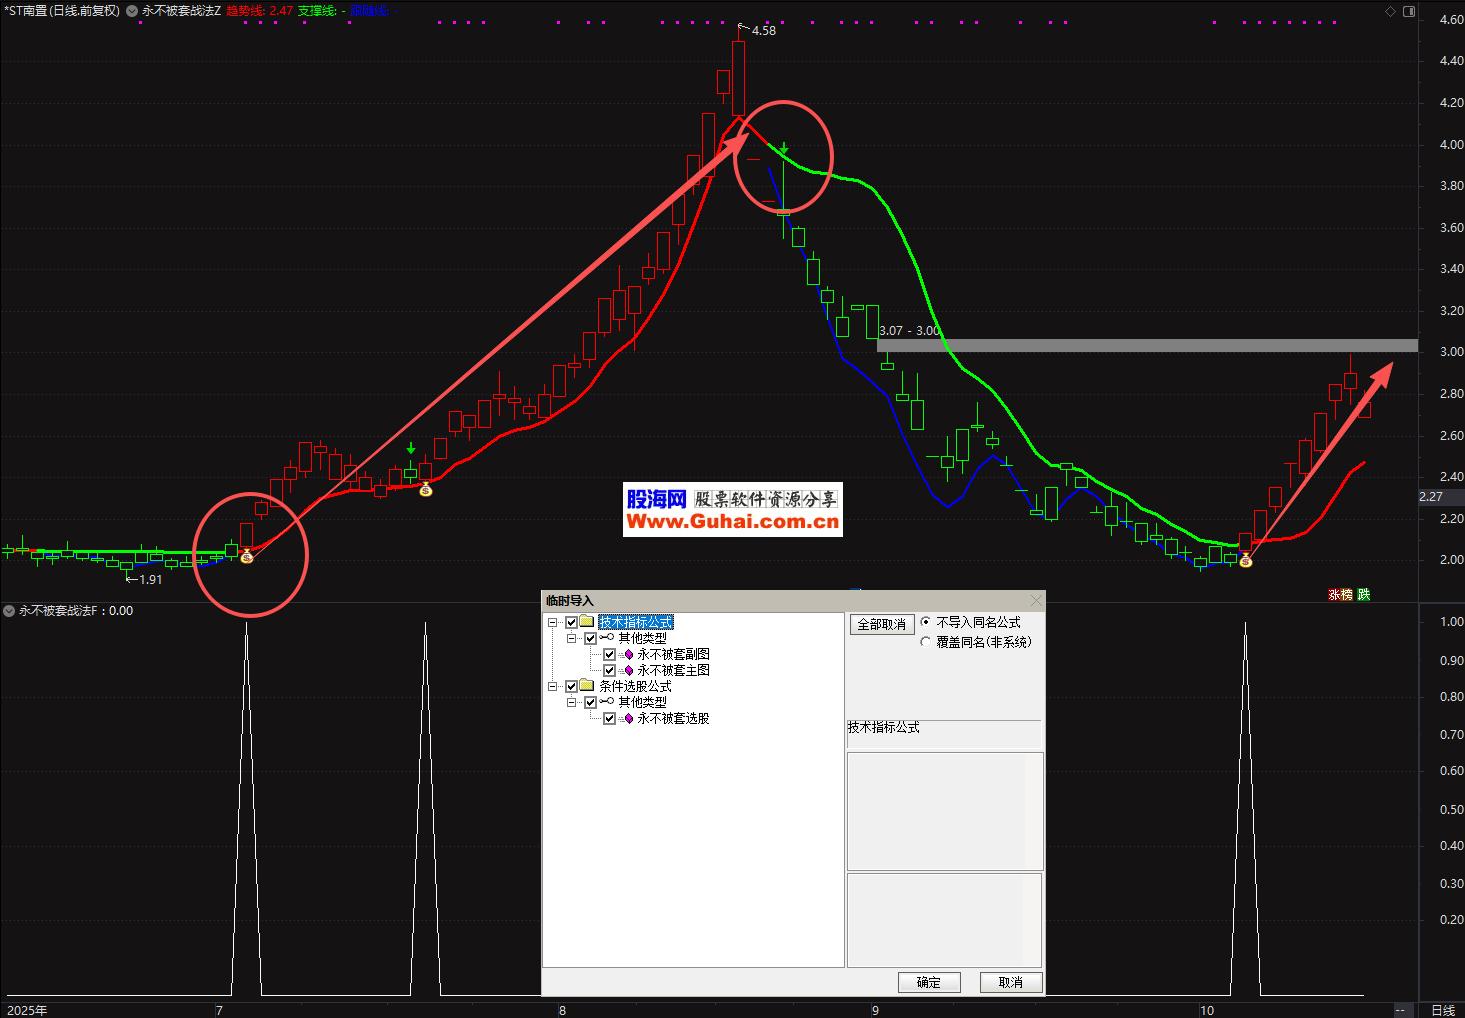
Task: Uncheck the 永不被套副图 checkbox
Action: coord(609,655)
